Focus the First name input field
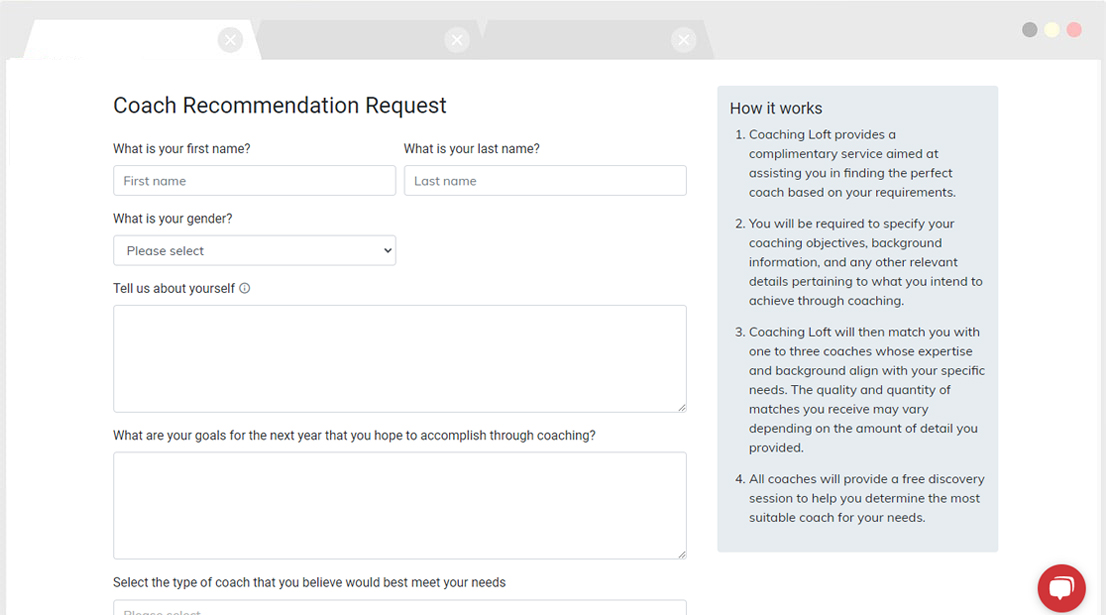This screenshot has width=1106, height=615. coord(254,181)
